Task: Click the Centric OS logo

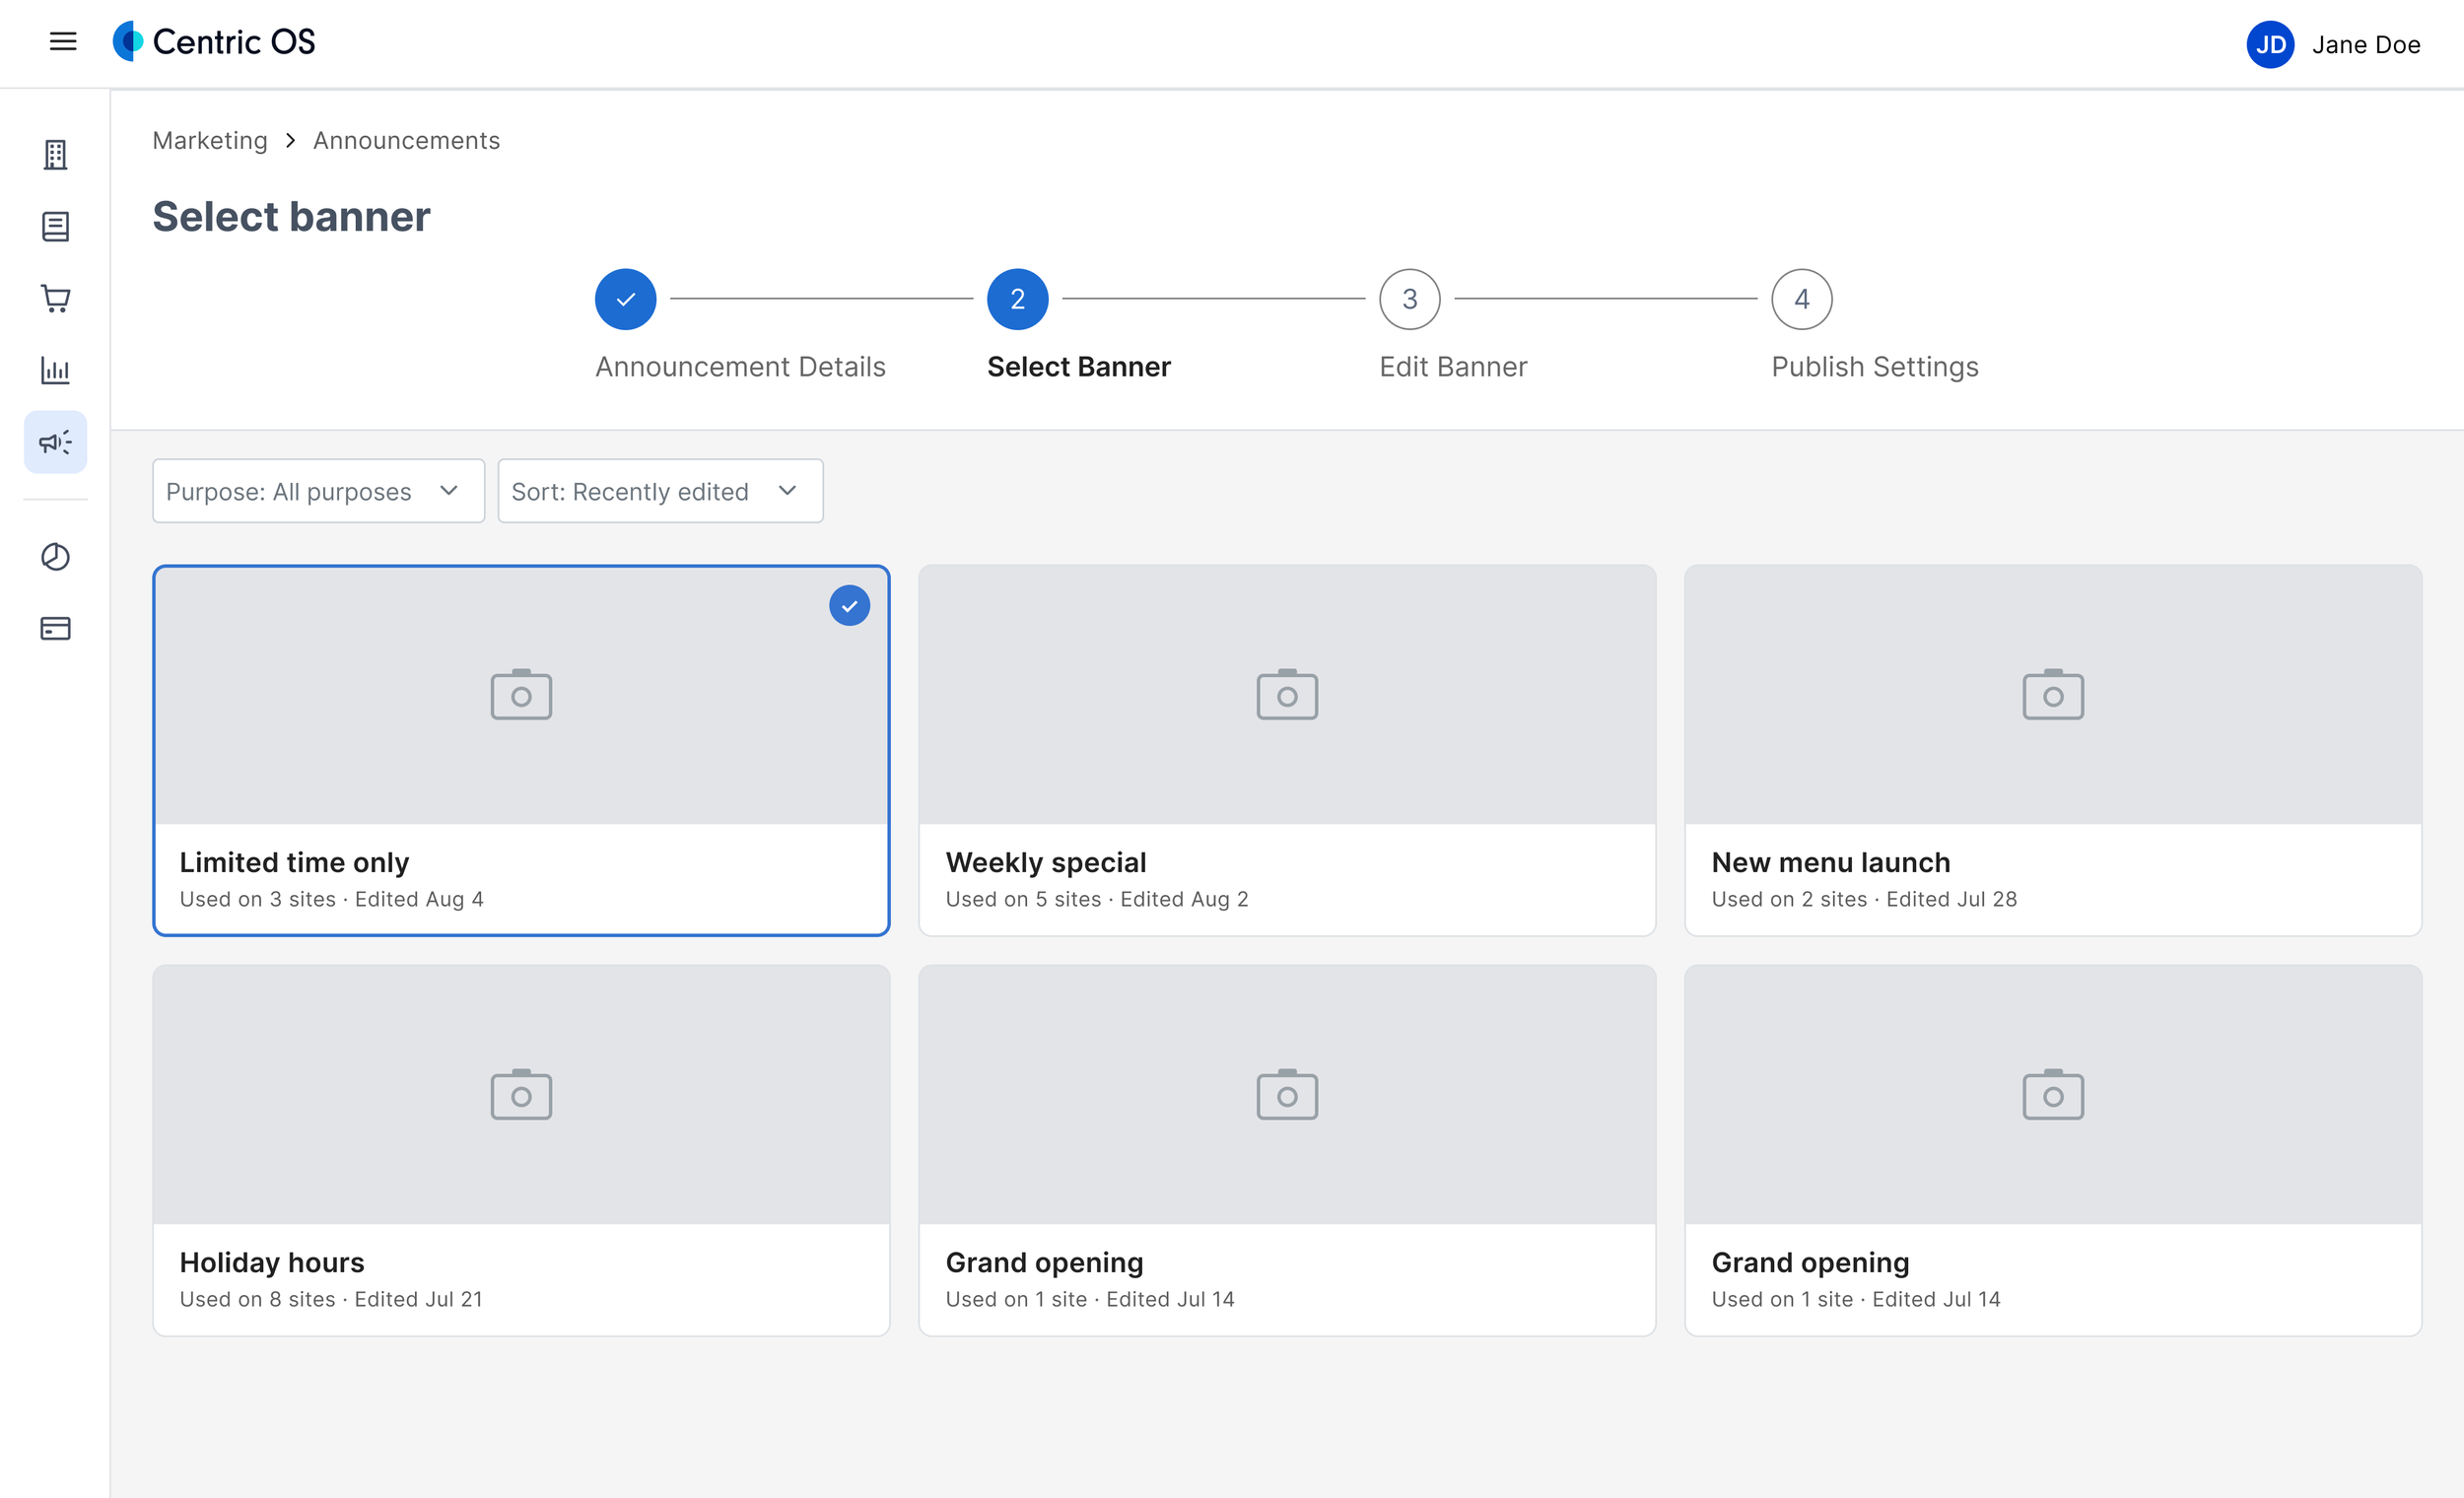Action: coord(214,41)
